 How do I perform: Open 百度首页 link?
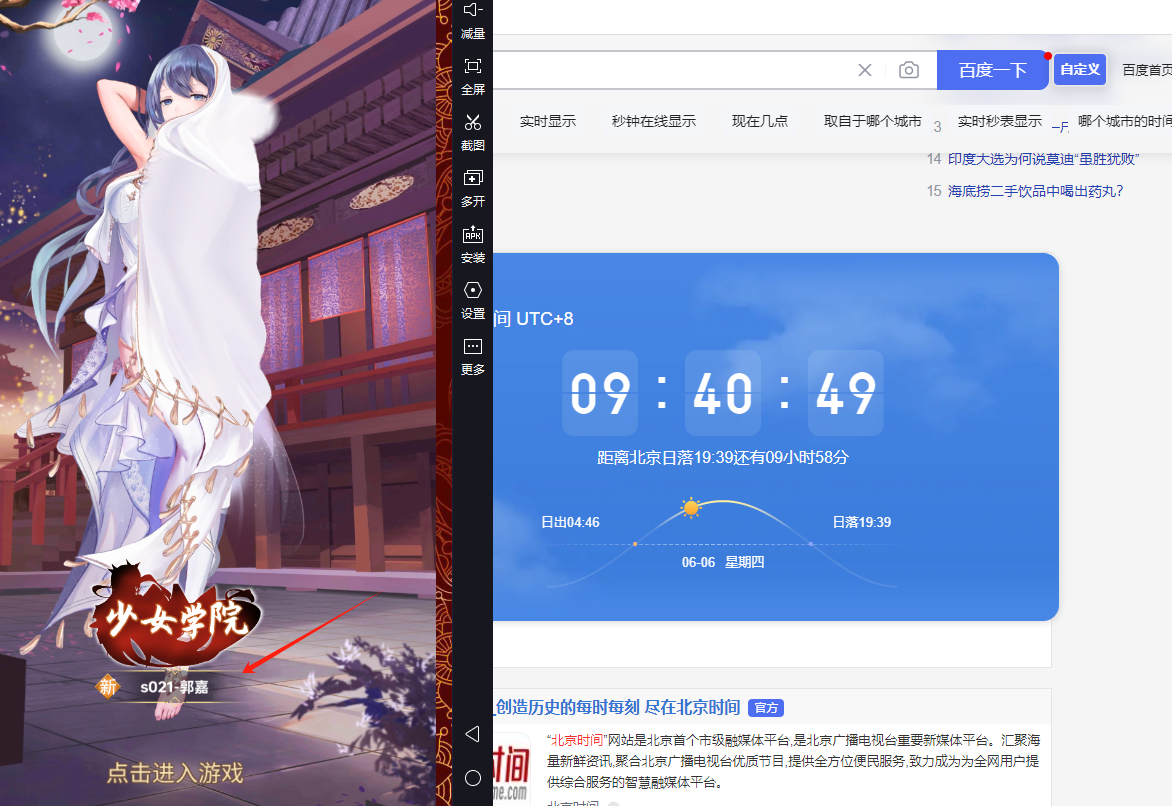click(x=1147, y=70)
